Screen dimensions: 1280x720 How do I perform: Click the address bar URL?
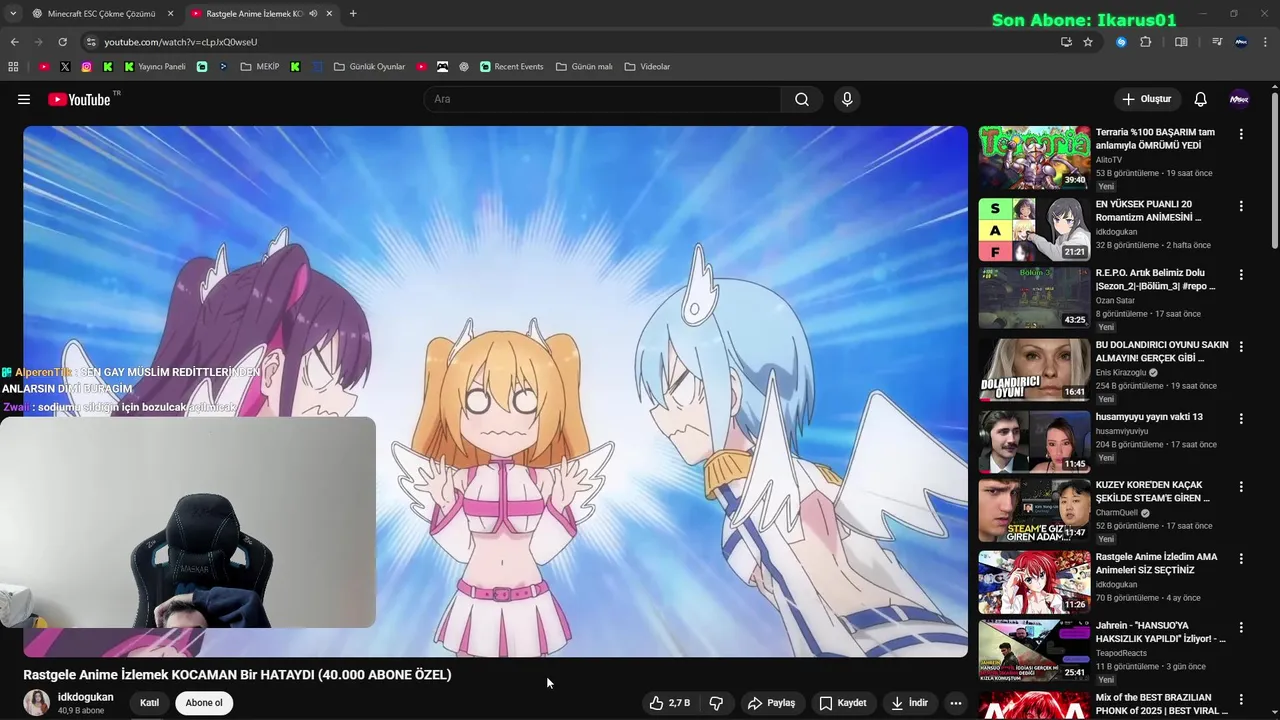181,42
